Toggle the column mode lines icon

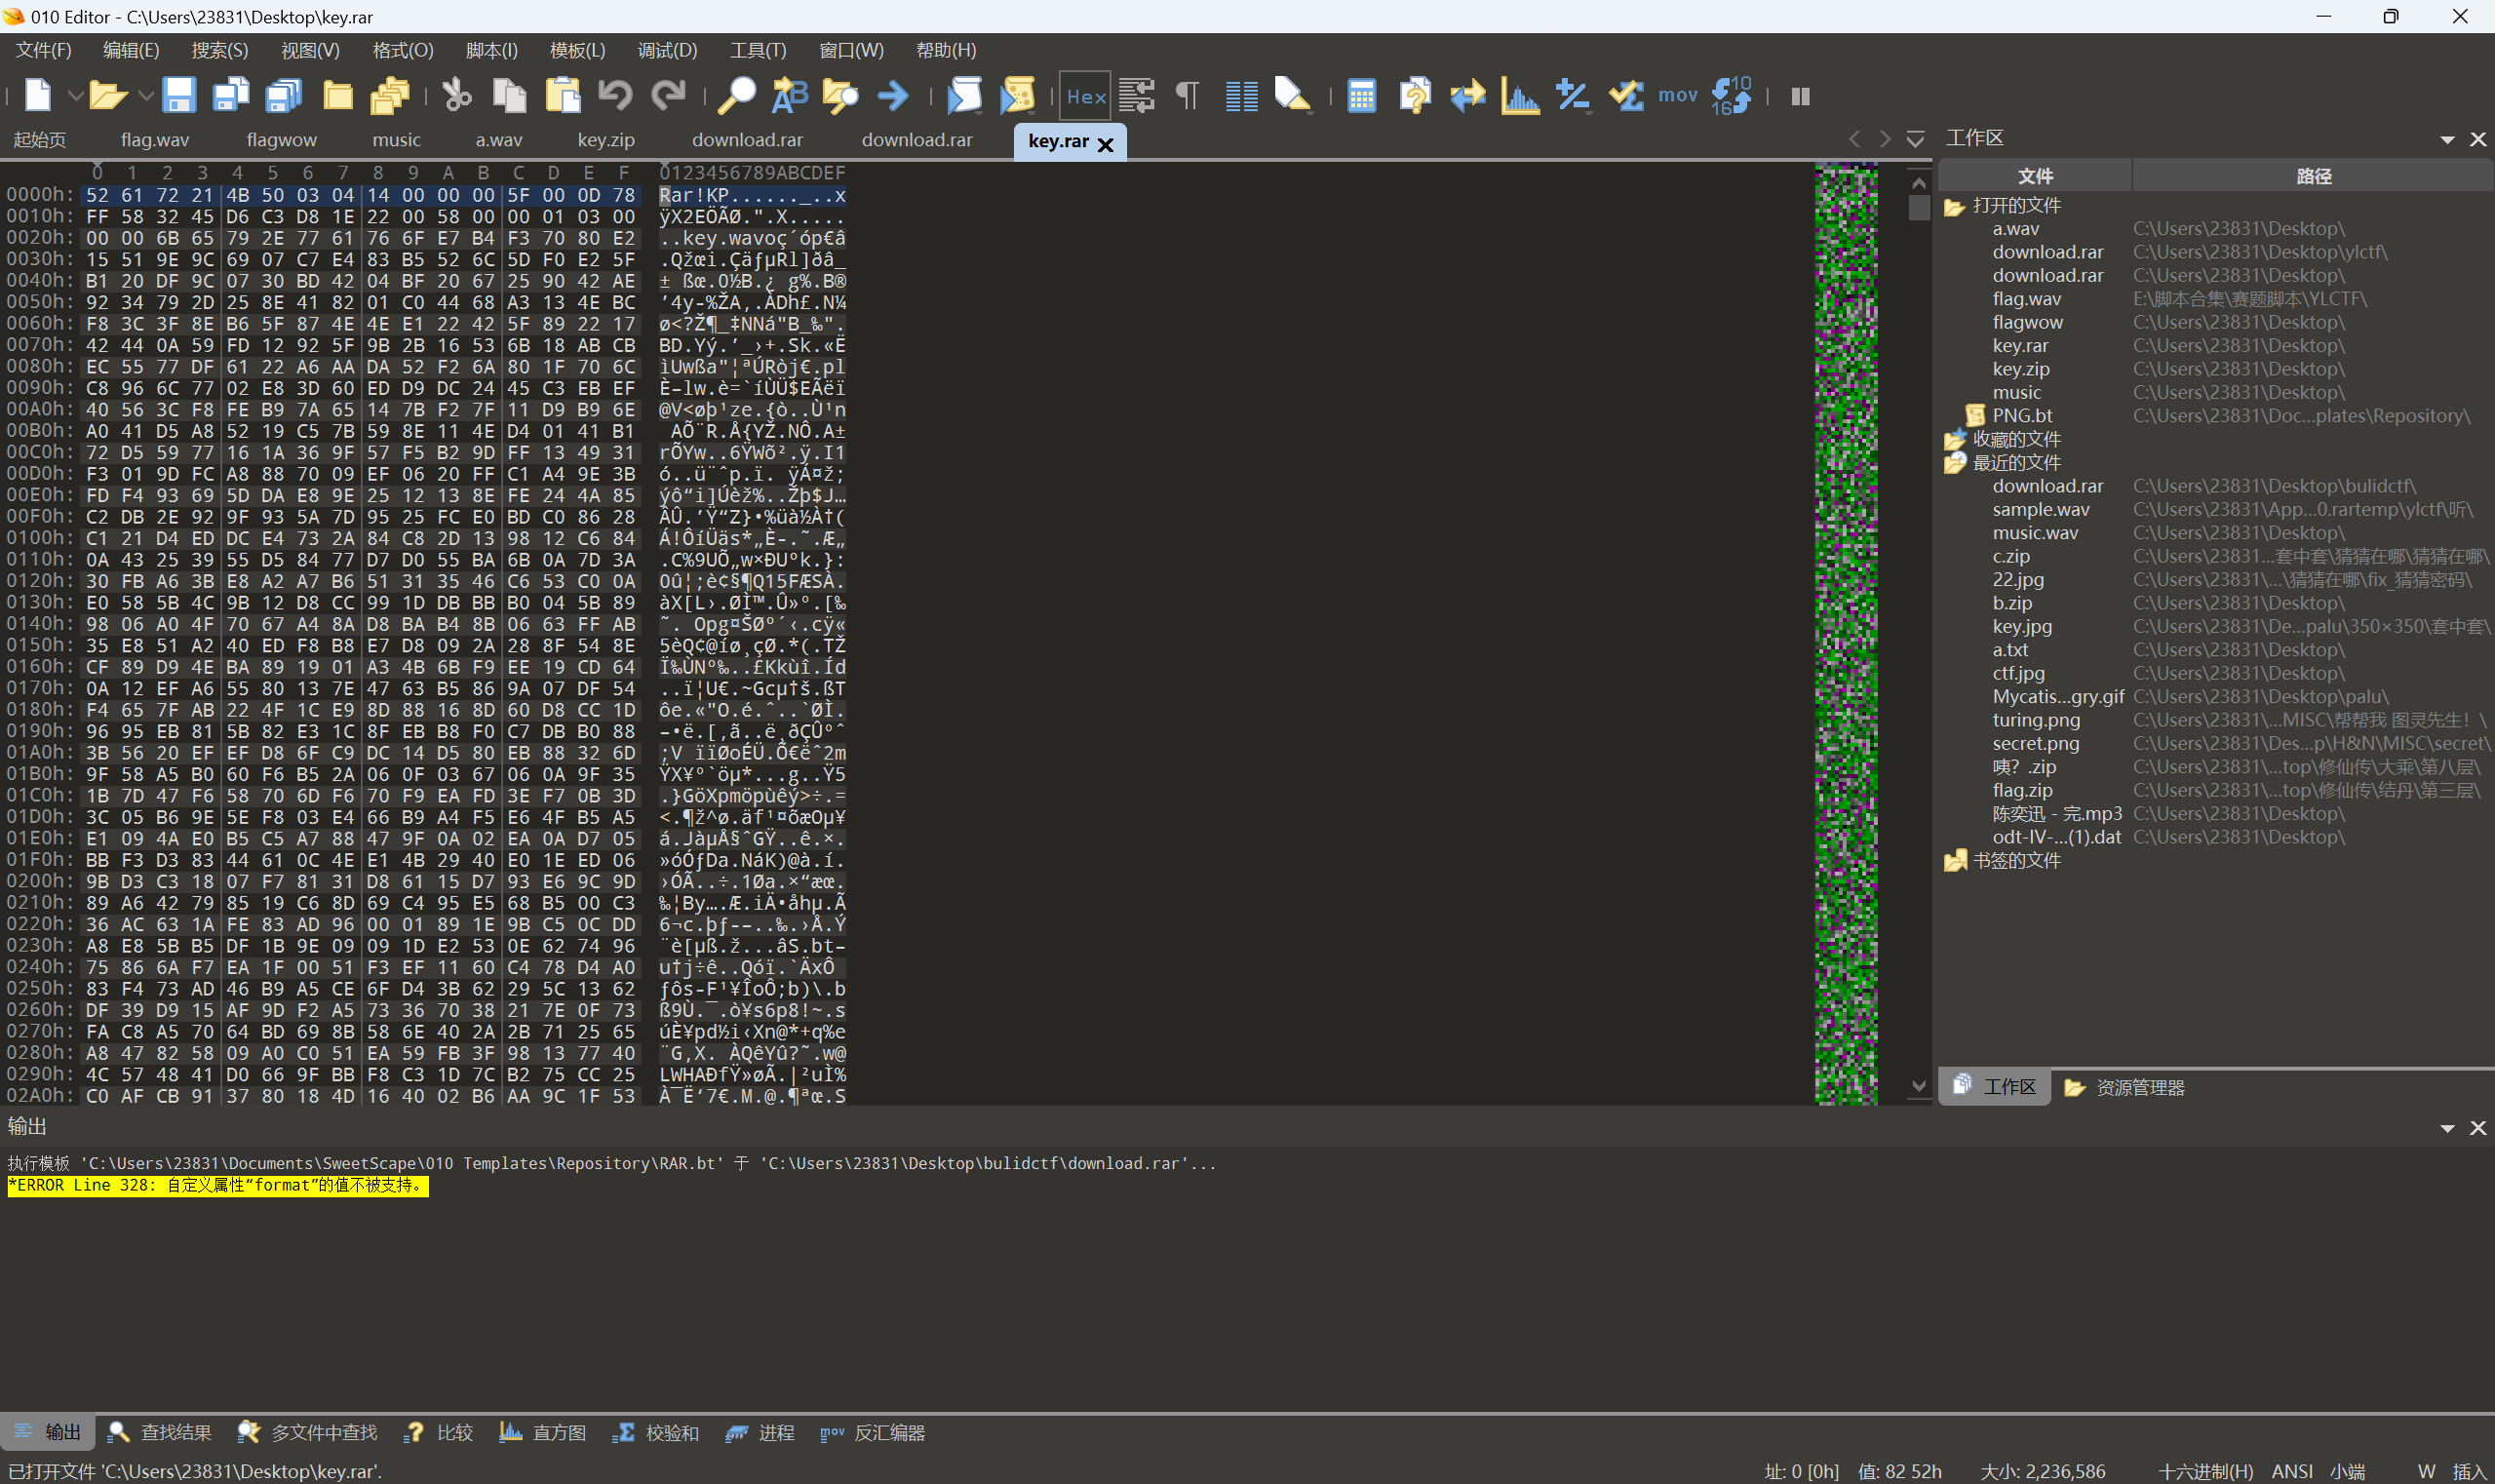pyautogui.click(x=1241, y=96)
